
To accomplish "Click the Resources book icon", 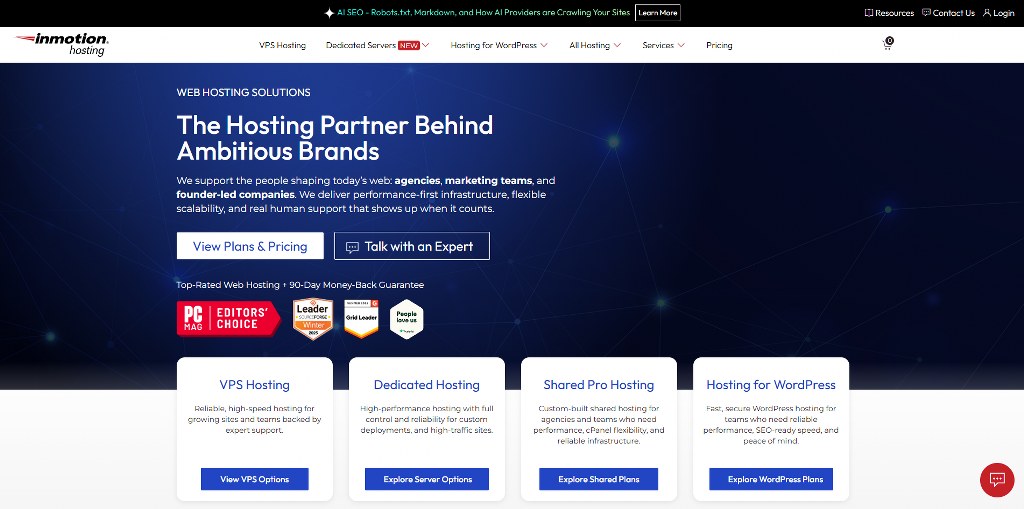I will coord(869,13).
